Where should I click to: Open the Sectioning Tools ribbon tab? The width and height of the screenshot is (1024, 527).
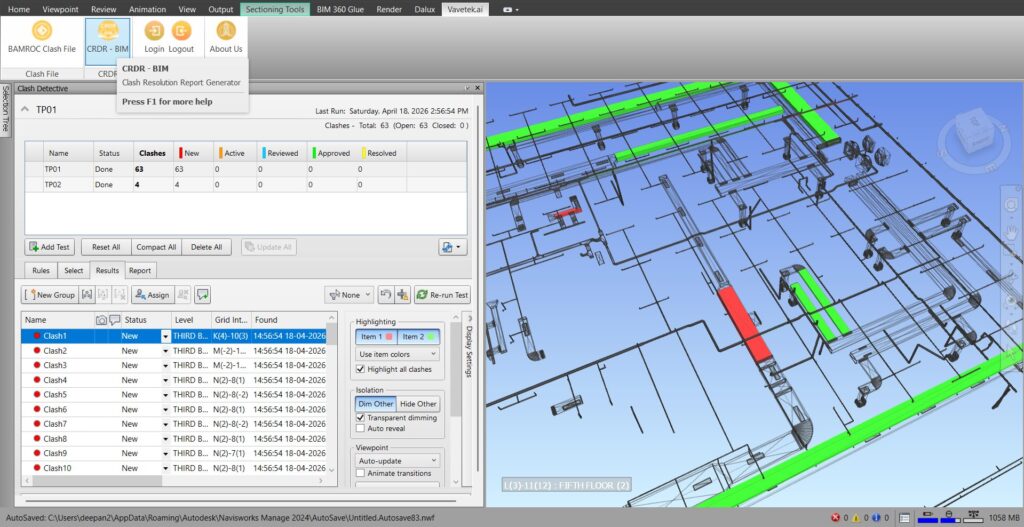pyautogui.click(x=275, y=9)
